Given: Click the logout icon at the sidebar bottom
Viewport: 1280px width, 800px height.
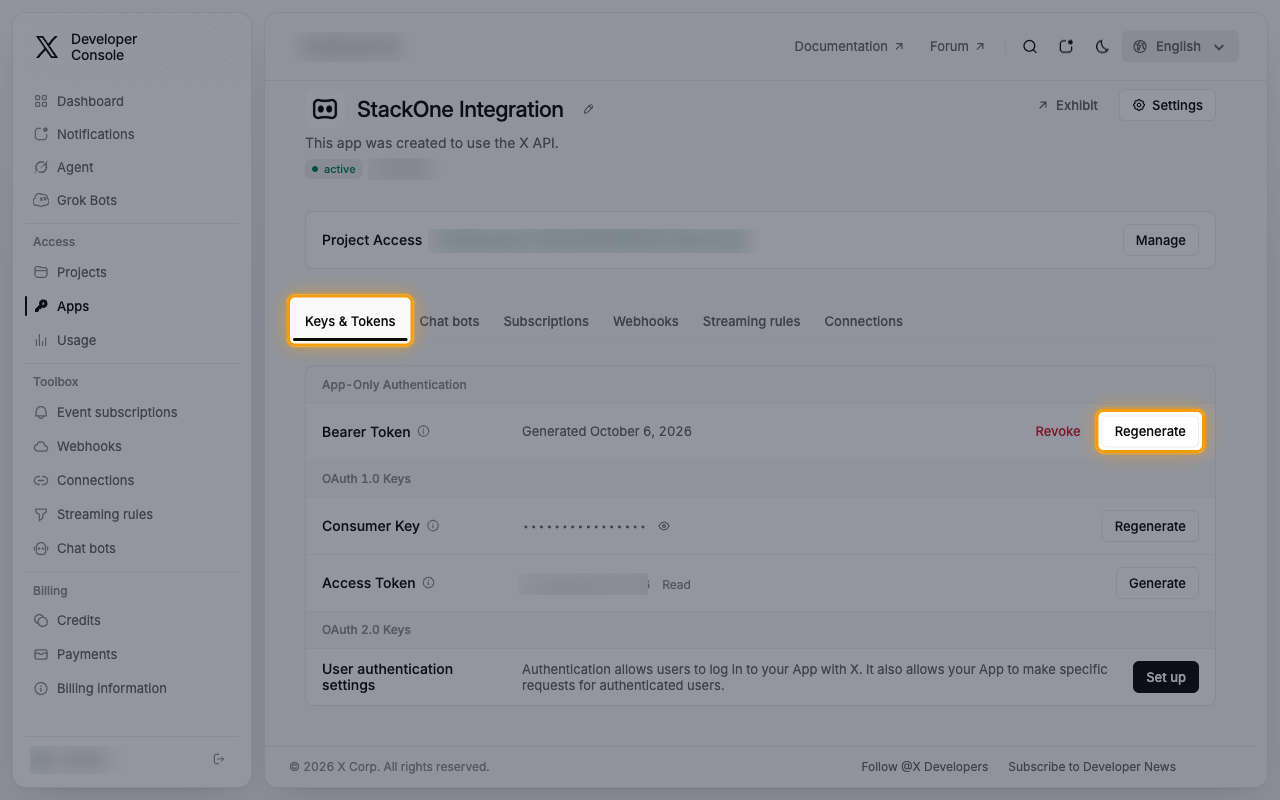Looking at the screenshot, I should (219, 760).
